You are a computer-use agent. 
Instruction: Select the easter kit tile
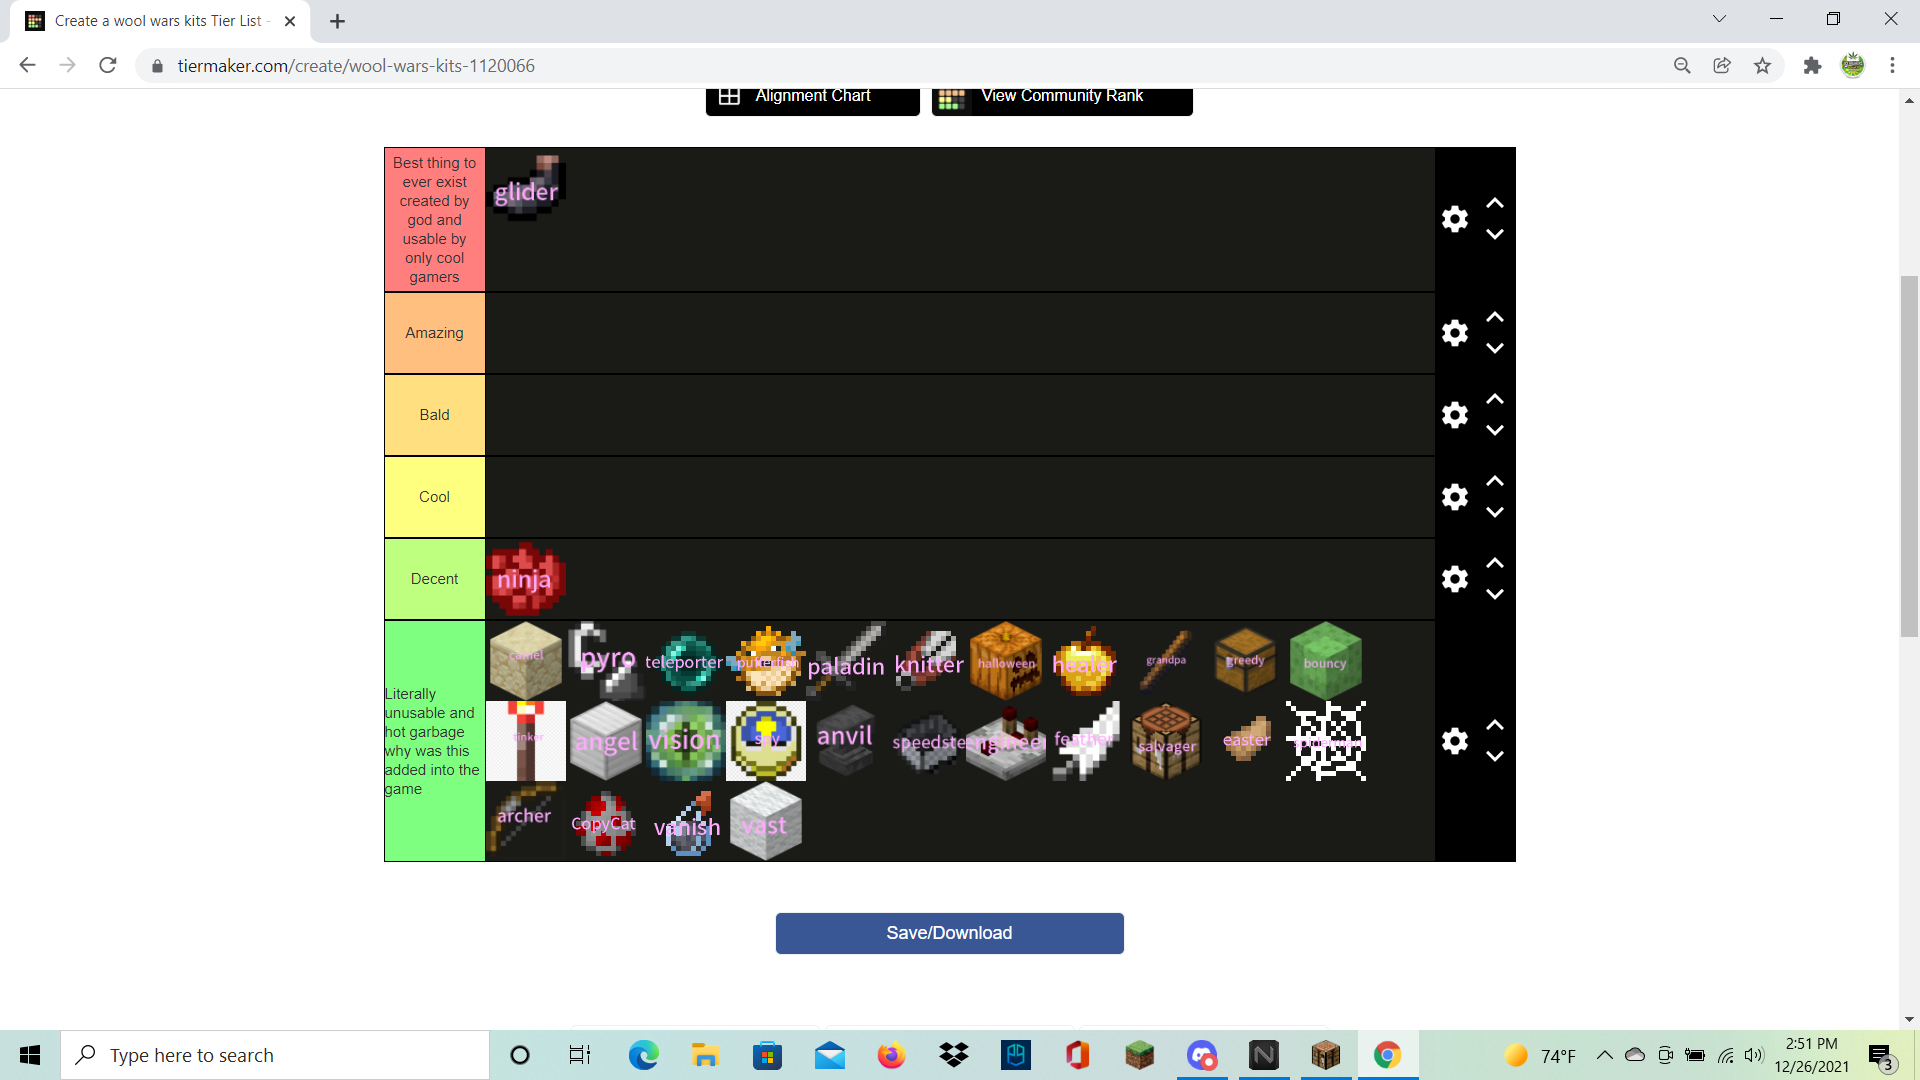pos(1246,741)
